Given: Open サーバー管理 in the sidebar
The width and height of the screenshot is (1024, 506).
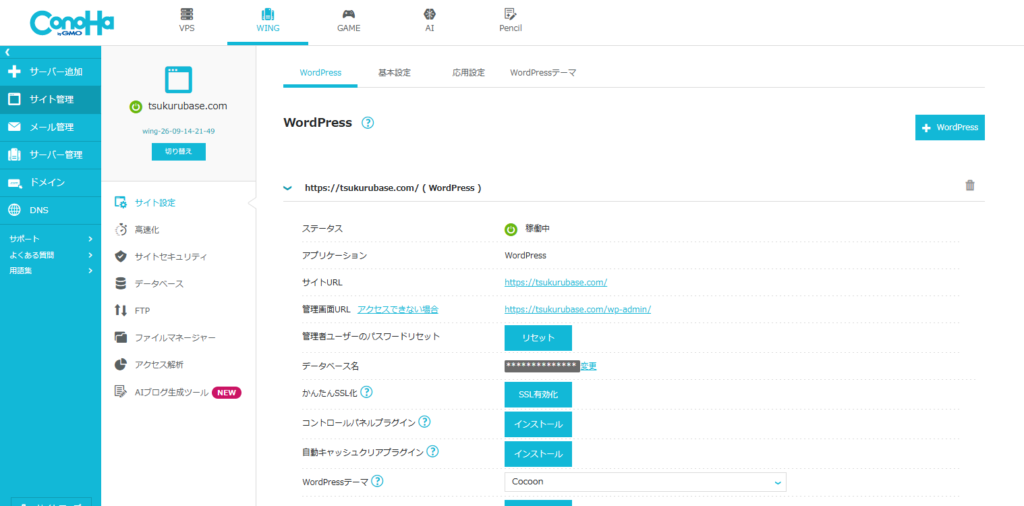Looking at the screenshot, I should (x=50, y=155).
